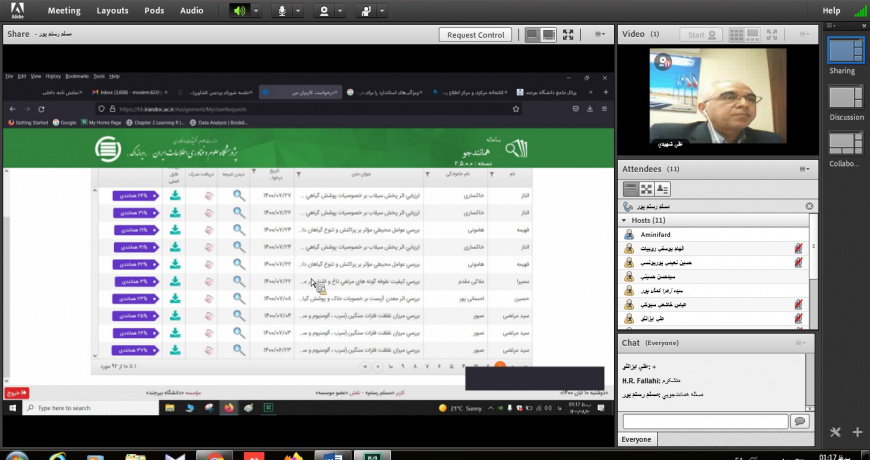
Task: Click the magnifier view-result icon in 3% similarity row
Action: 239,281
